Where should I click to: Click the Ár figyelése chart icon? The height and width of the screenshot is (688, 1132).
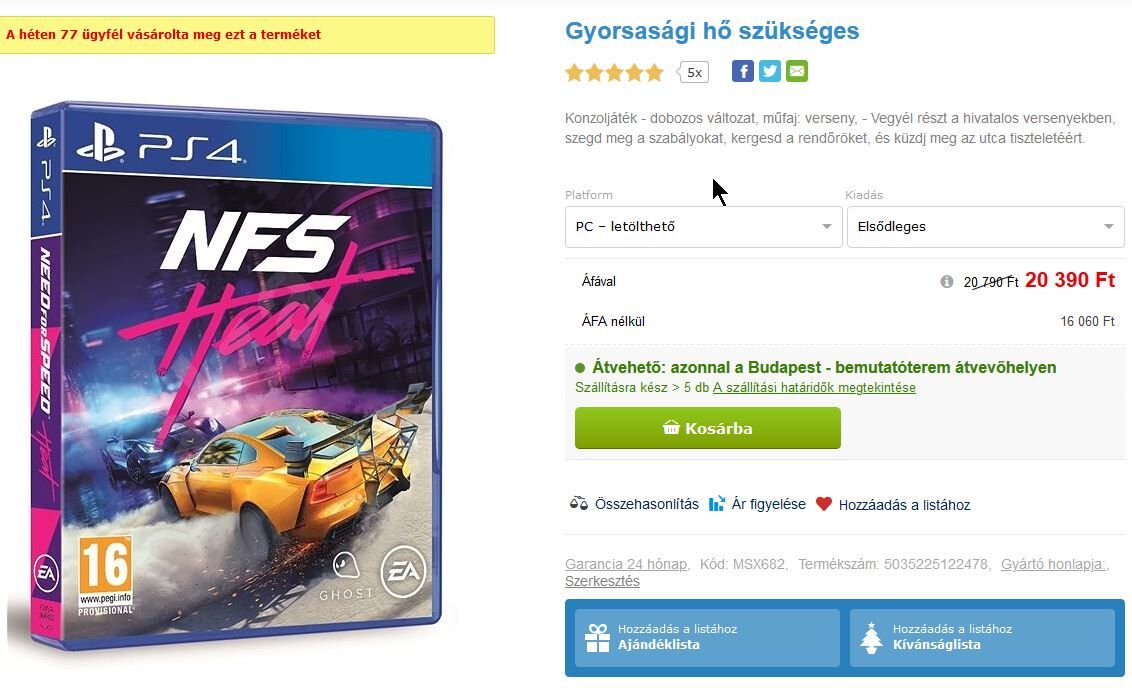coord(716,503)
